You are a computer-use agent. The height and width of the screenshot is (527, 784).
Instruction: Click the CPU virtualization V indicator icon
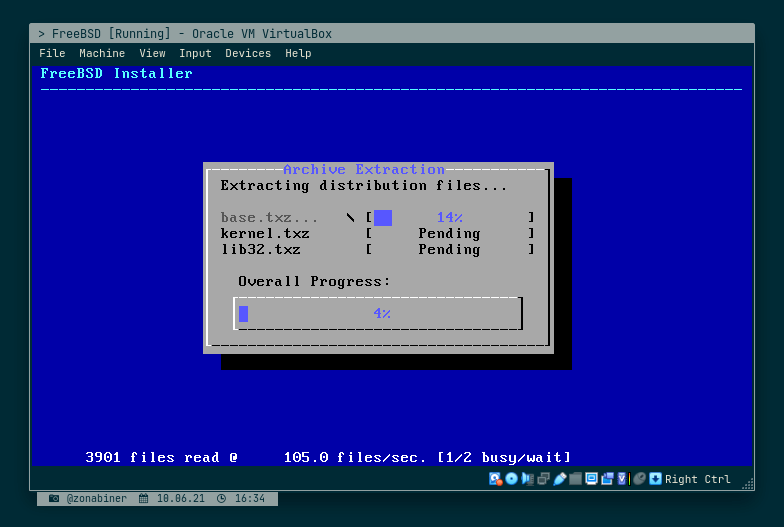624,479
